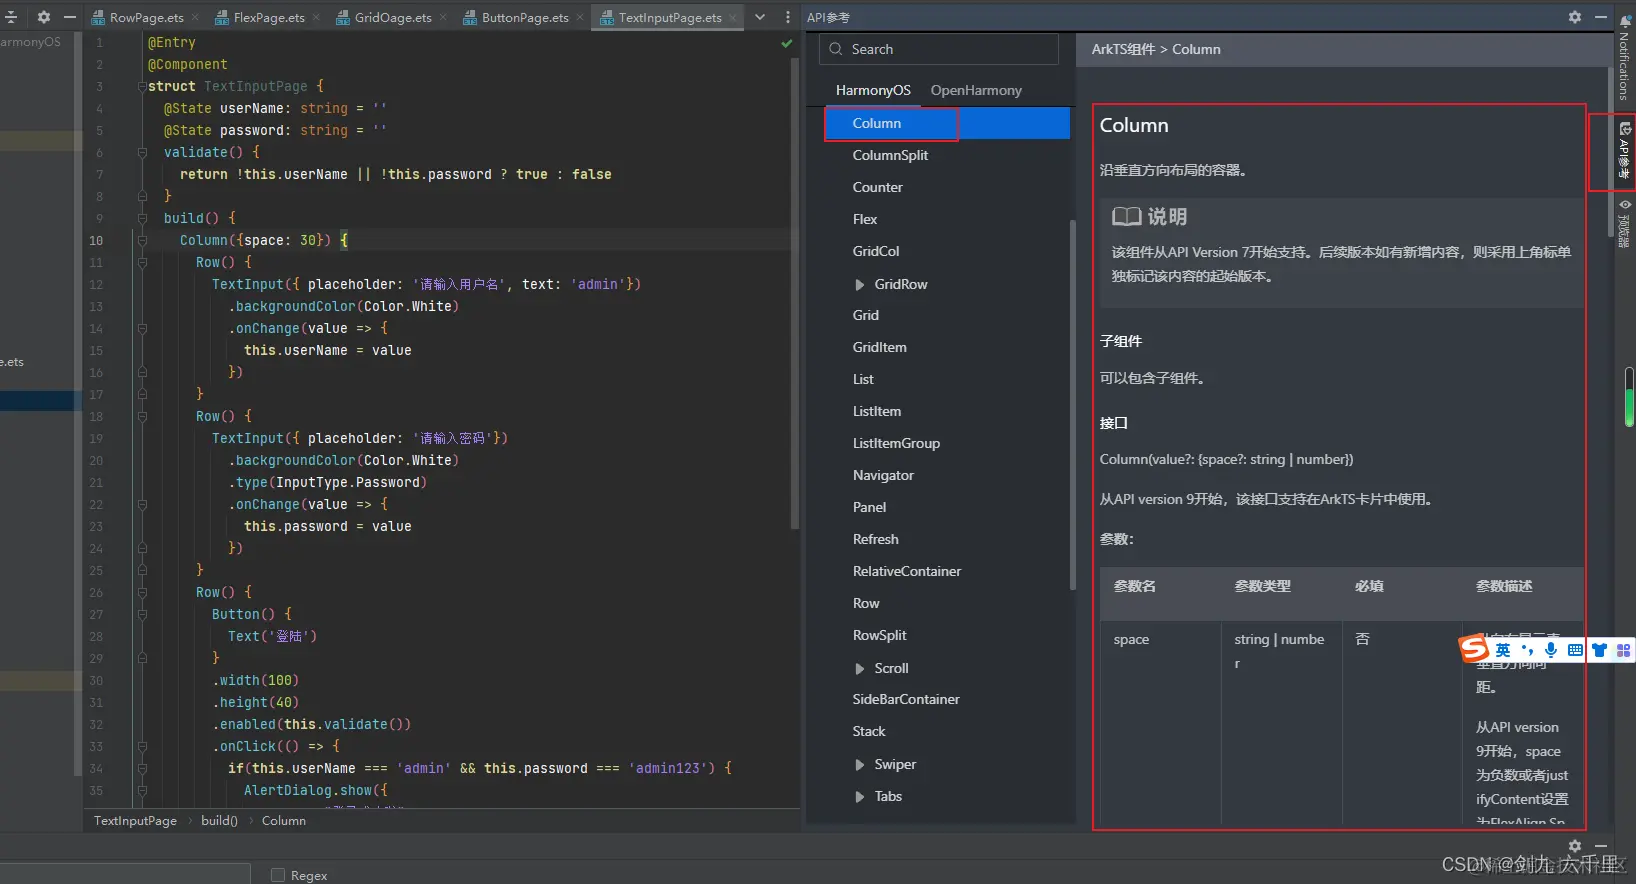This screenshot has width=1636, height=884.
Task: Fold the first Row() block
Action: click(142, 262)
